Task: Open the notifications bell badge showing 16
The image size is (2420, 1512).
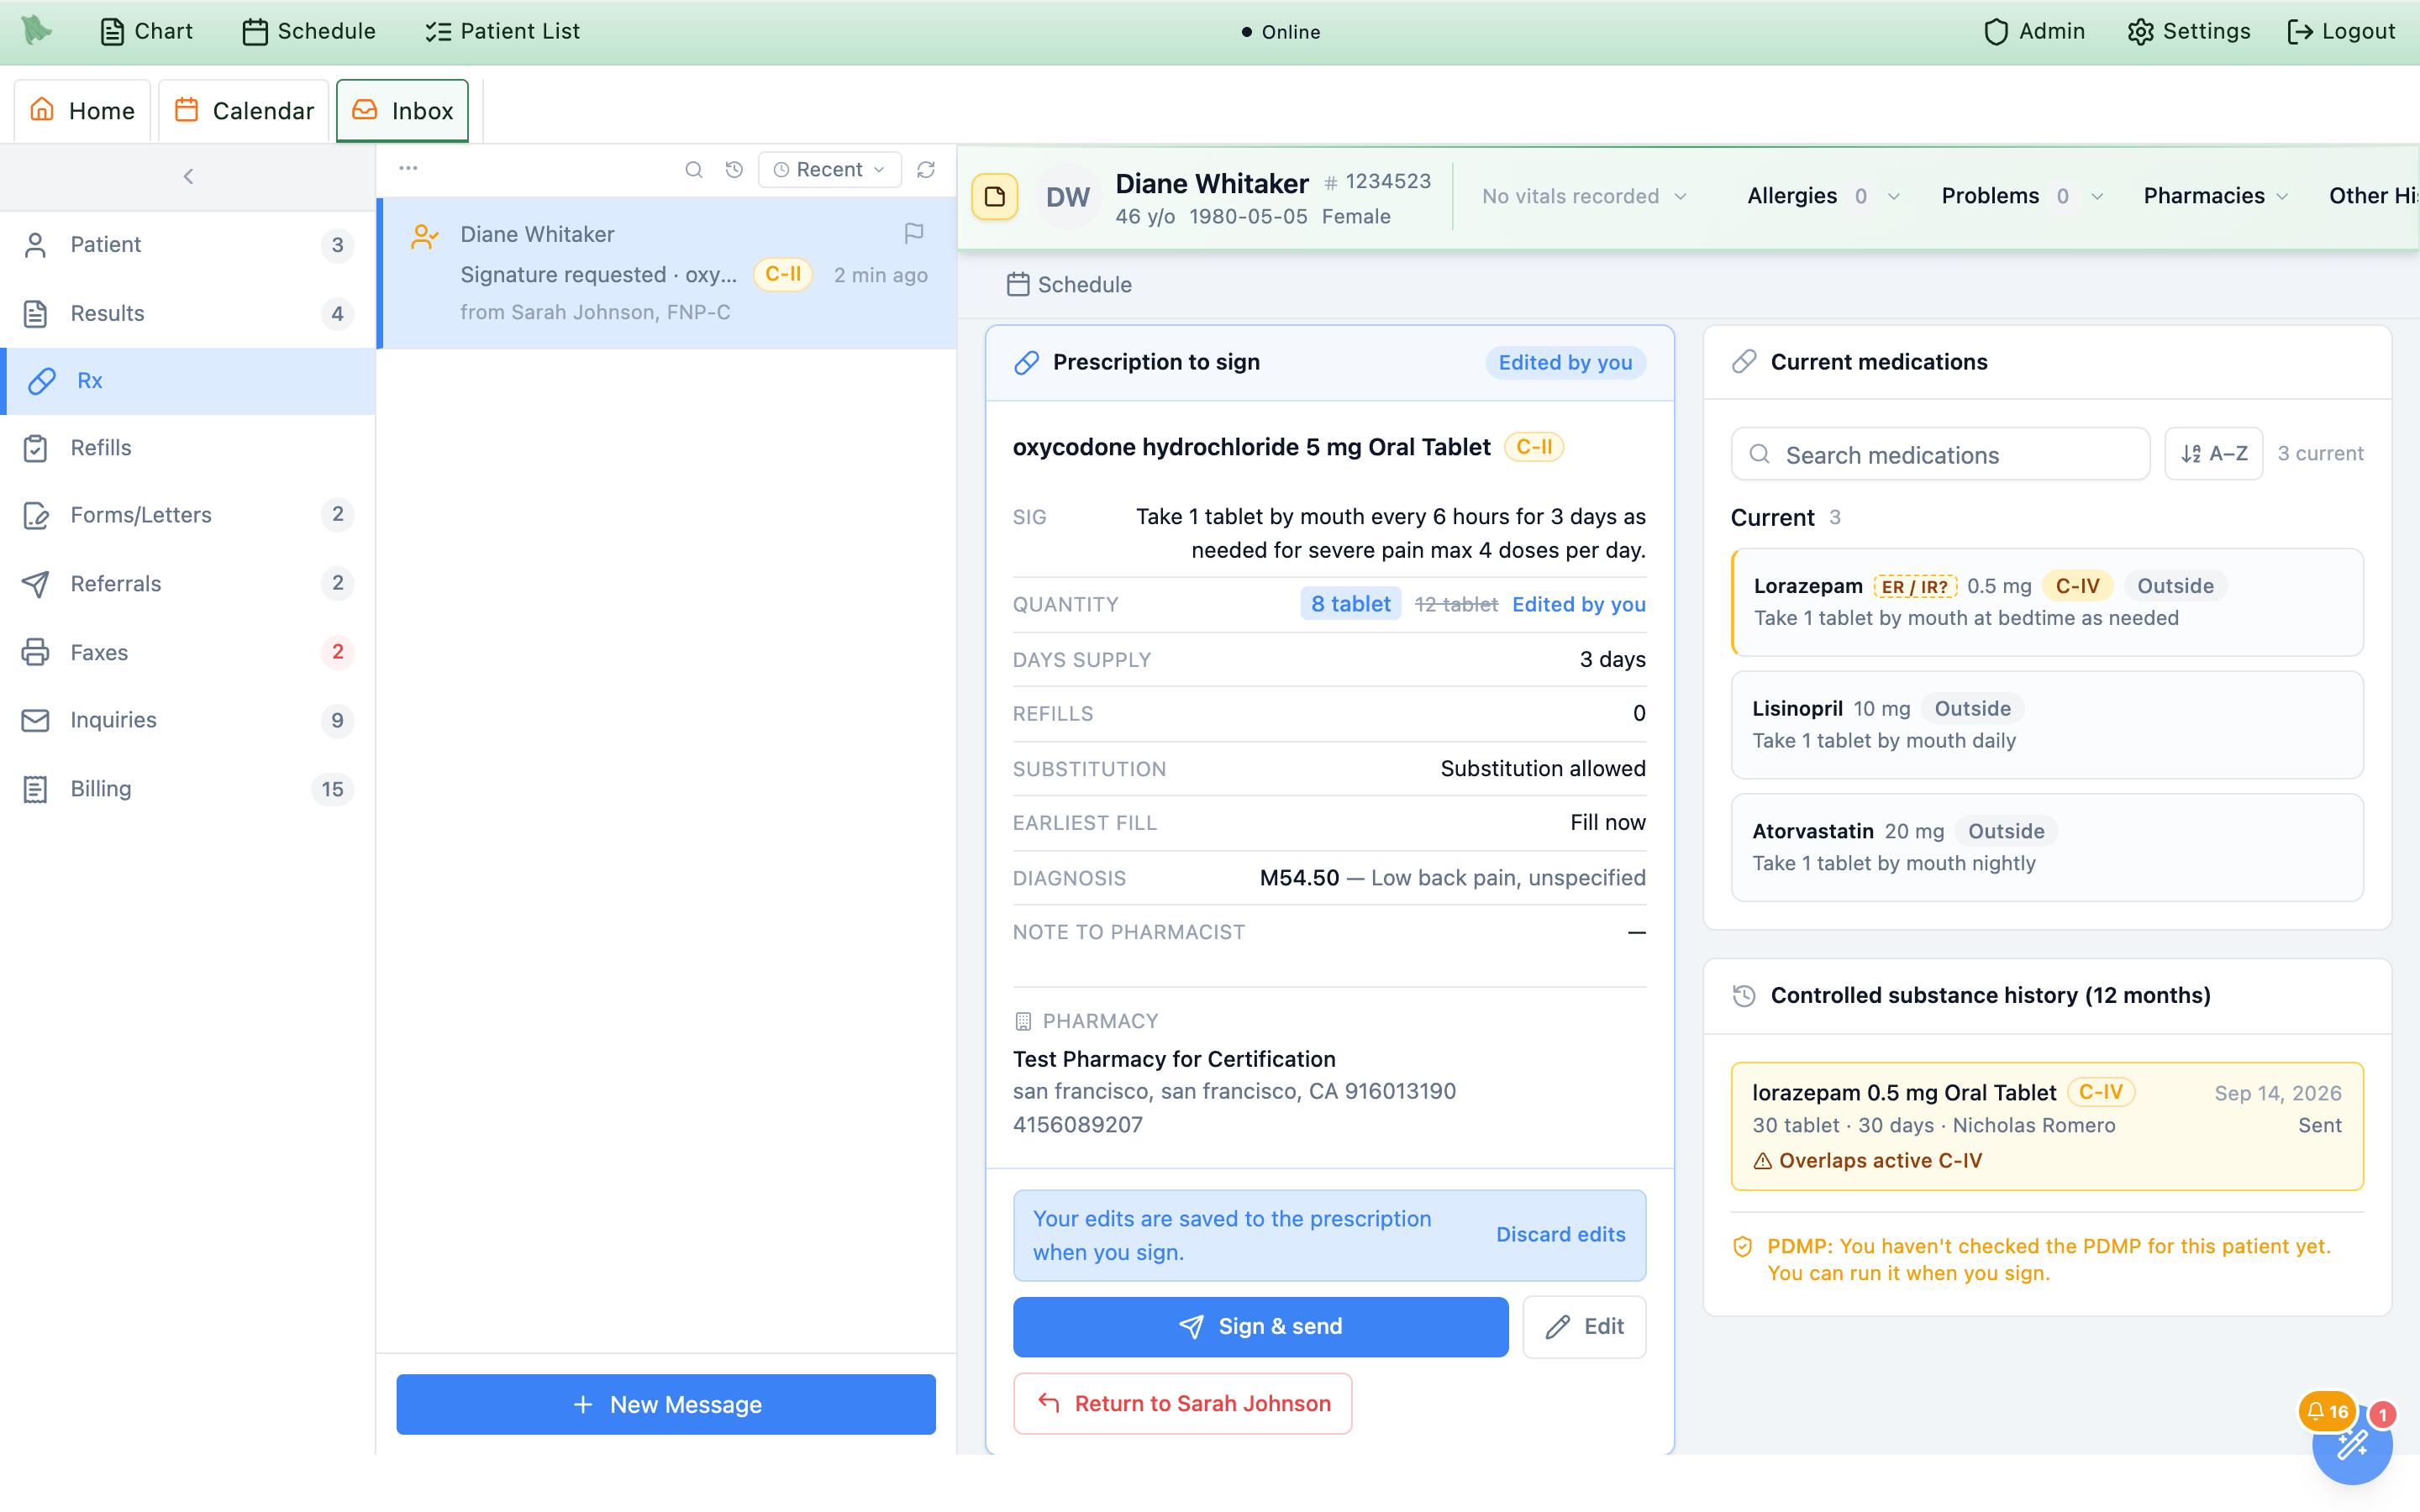Action: [2326, 1412]
